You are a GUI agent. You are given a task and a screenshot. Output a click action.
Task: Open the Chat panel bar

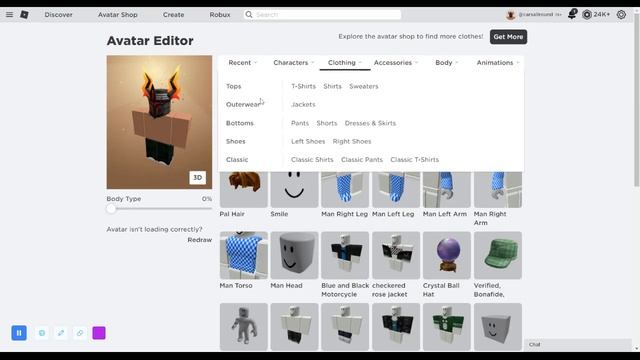click(578, 344)
